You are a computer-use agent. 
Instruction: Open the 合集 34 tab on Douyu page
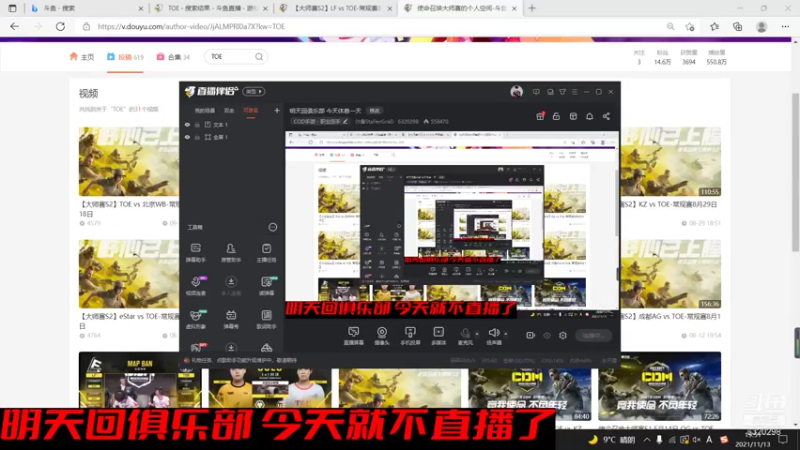[173, 57]
